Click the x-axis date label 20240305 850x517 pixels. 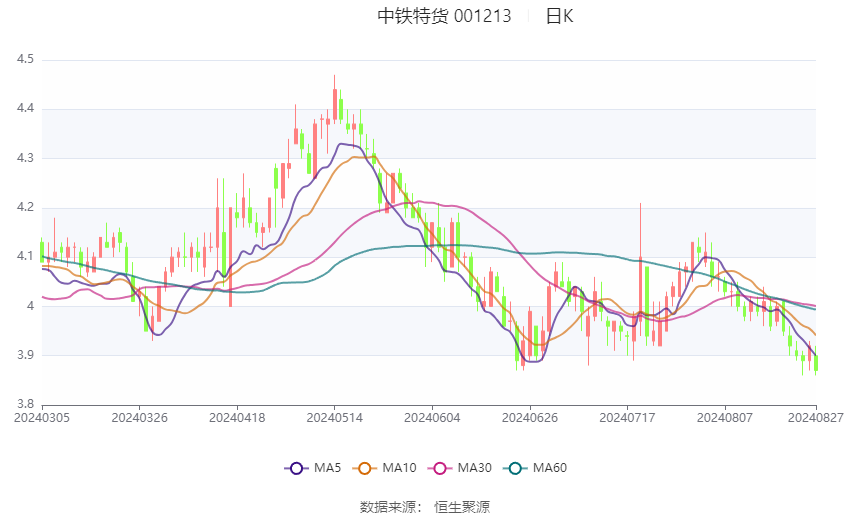click(x=42, y=418)
